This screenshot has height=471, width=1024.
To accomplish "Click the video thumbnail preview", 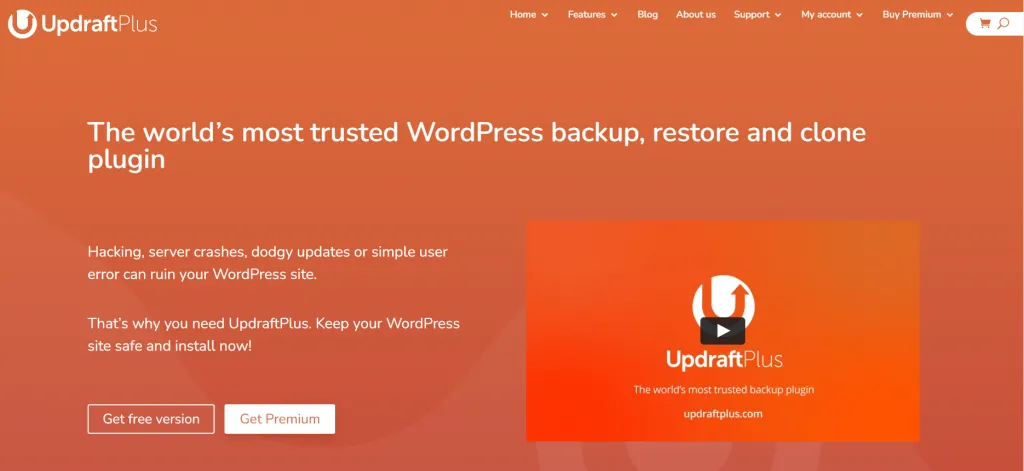I will click(x=722, y=331).
